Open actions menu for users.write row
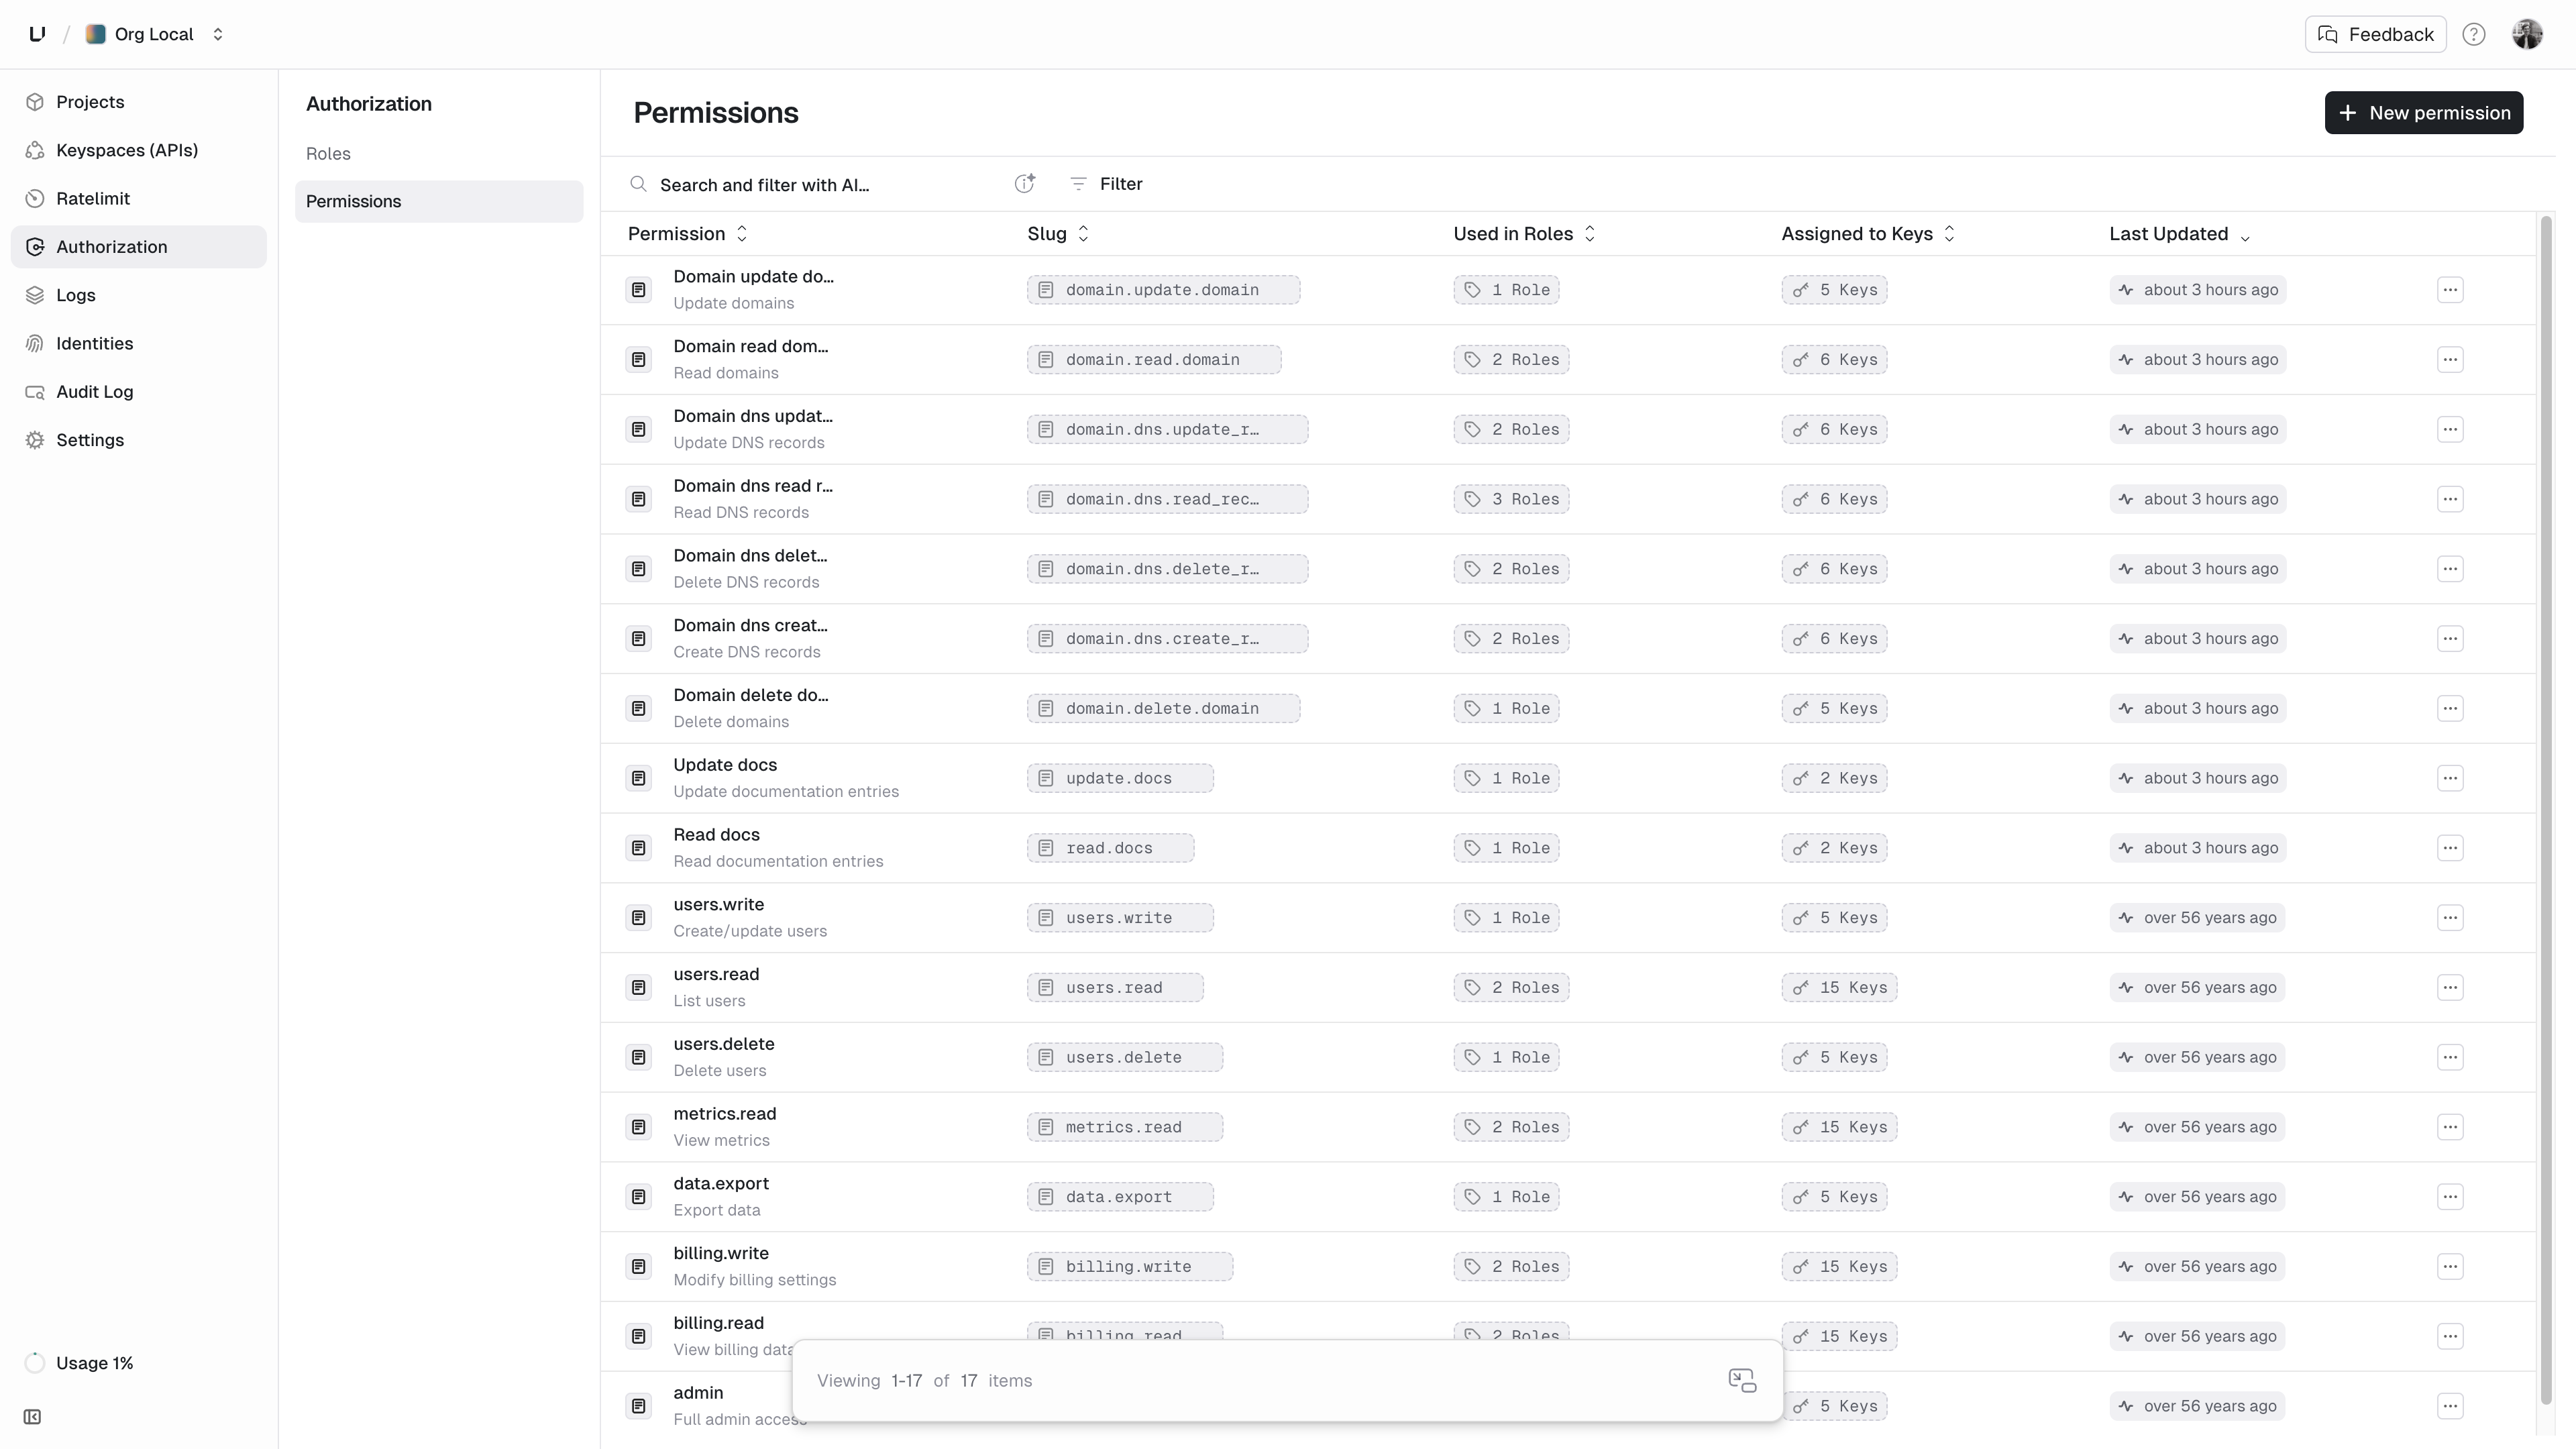The height and width of the screenshot is (1449, 2576). [x=2450, y=918]
